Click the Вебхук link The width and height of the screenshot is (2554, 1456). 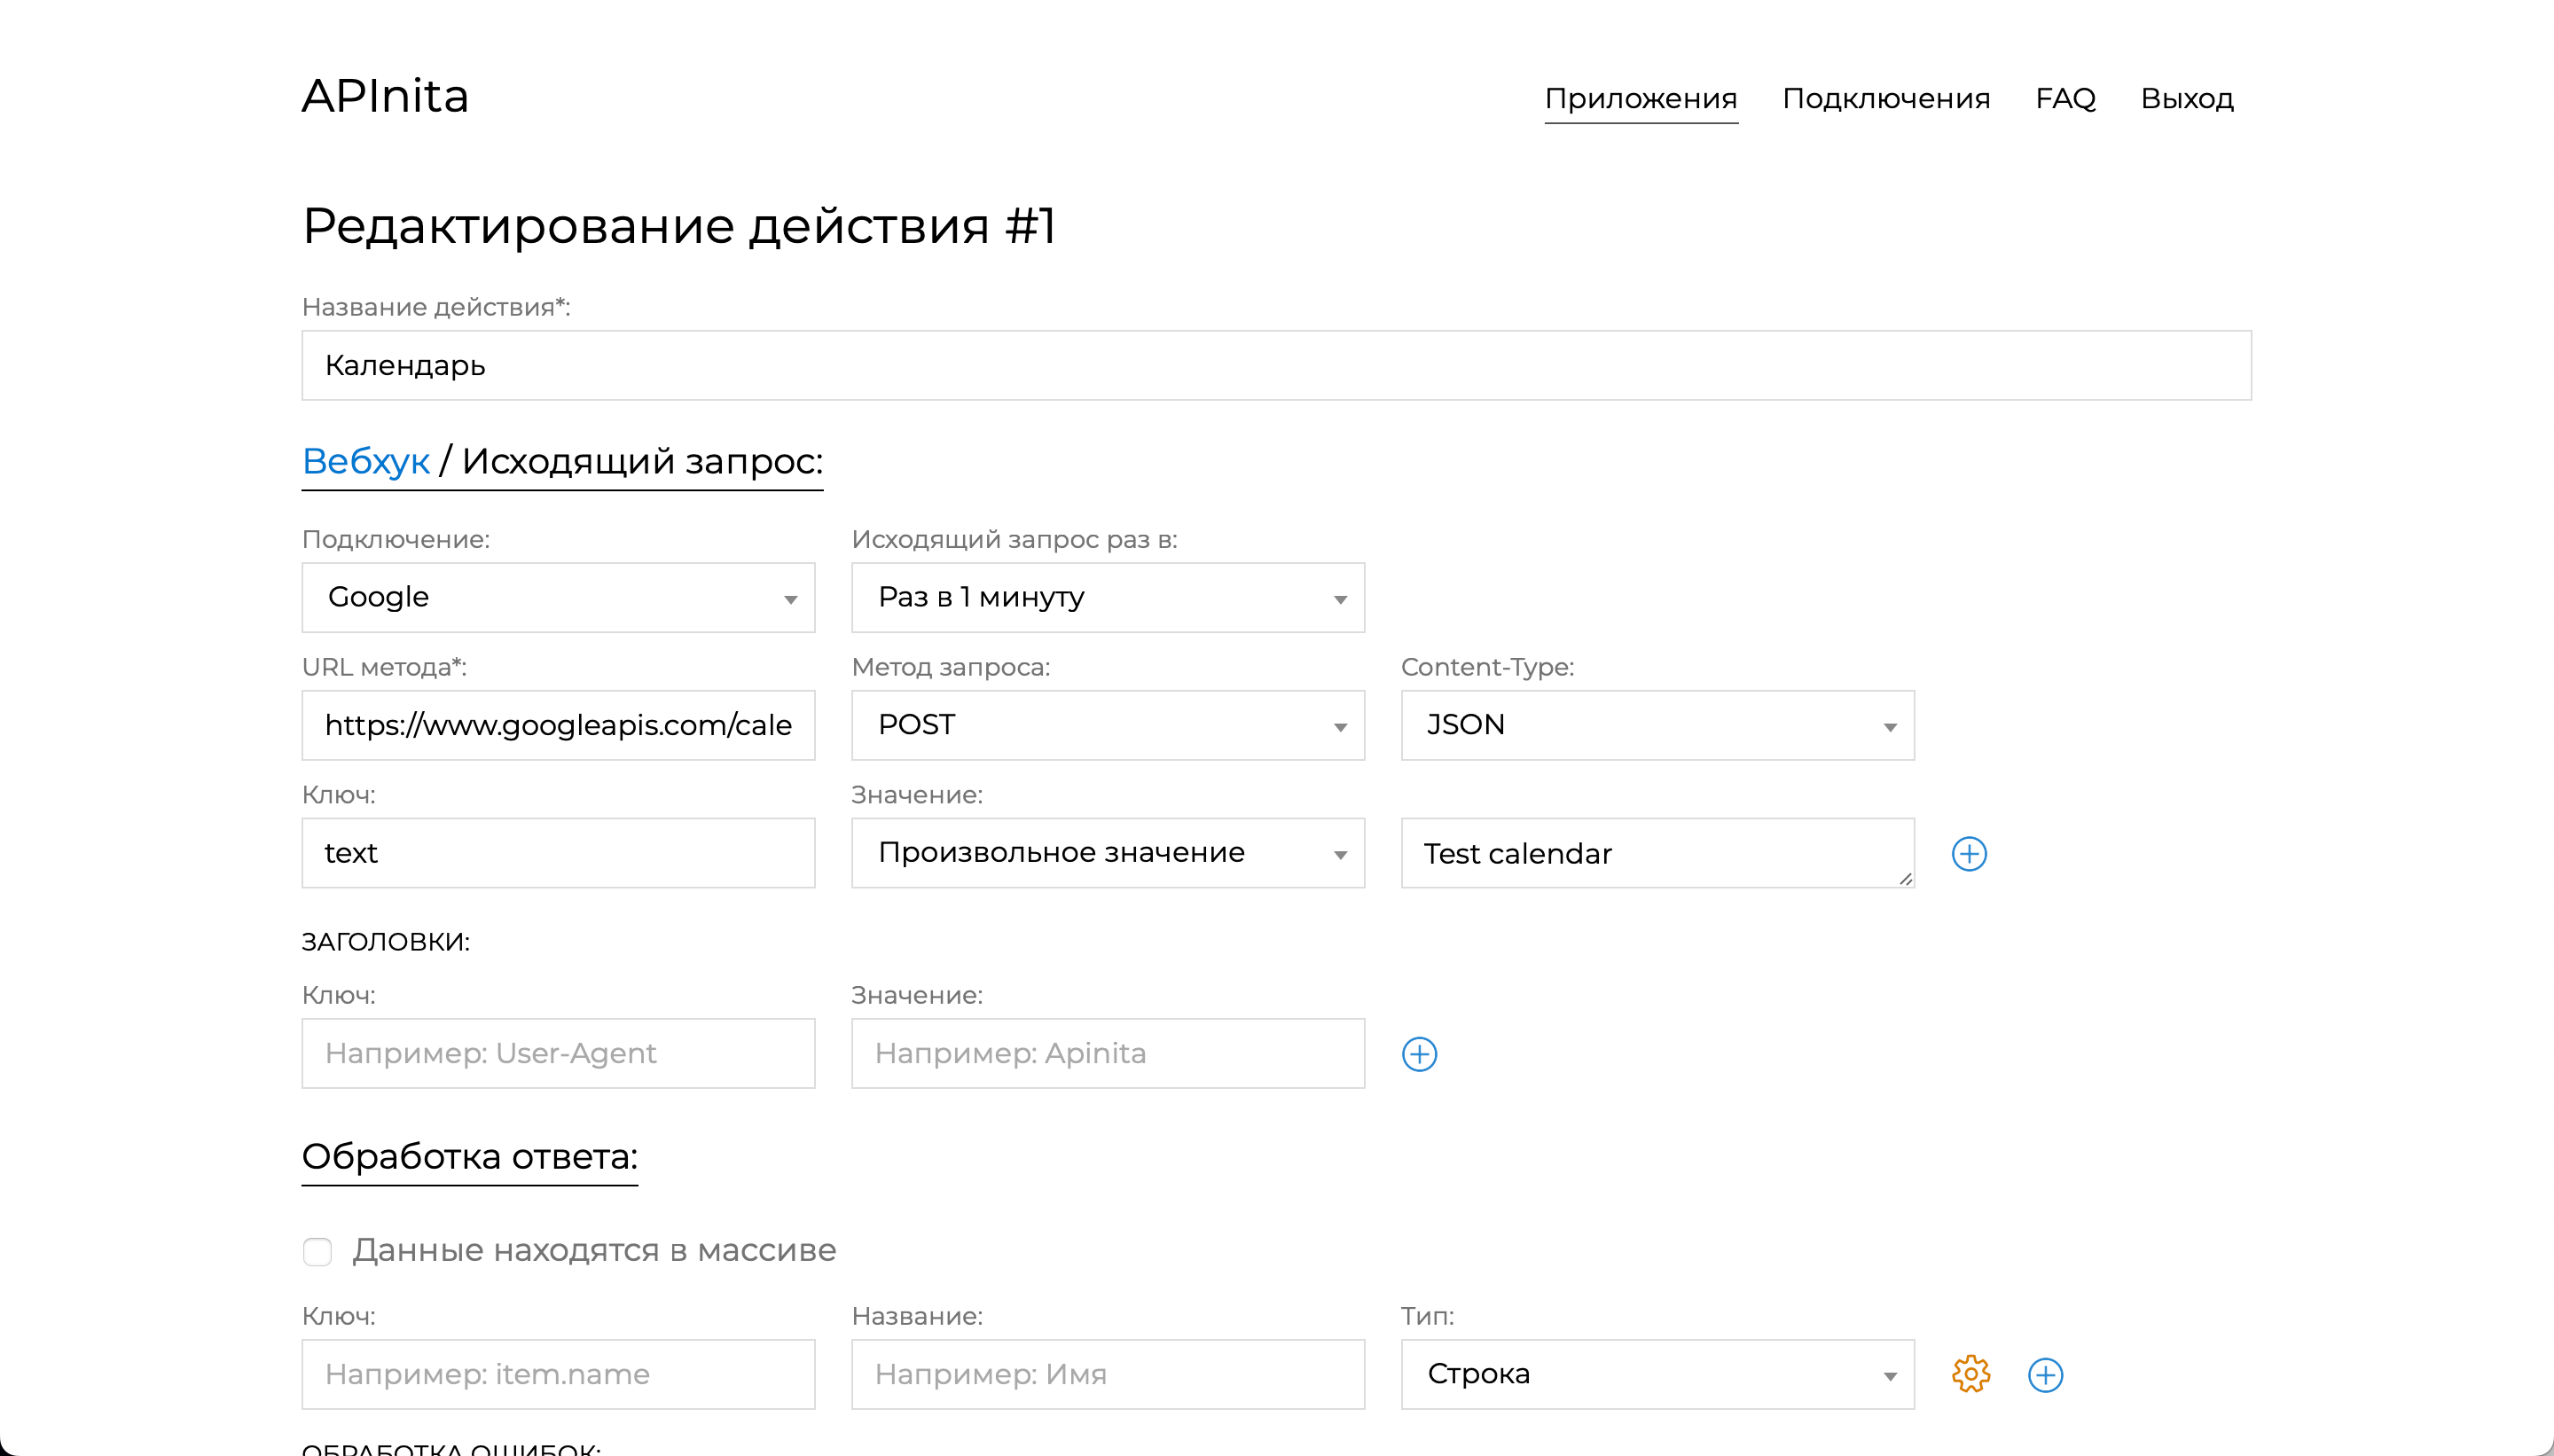[366, 461]
